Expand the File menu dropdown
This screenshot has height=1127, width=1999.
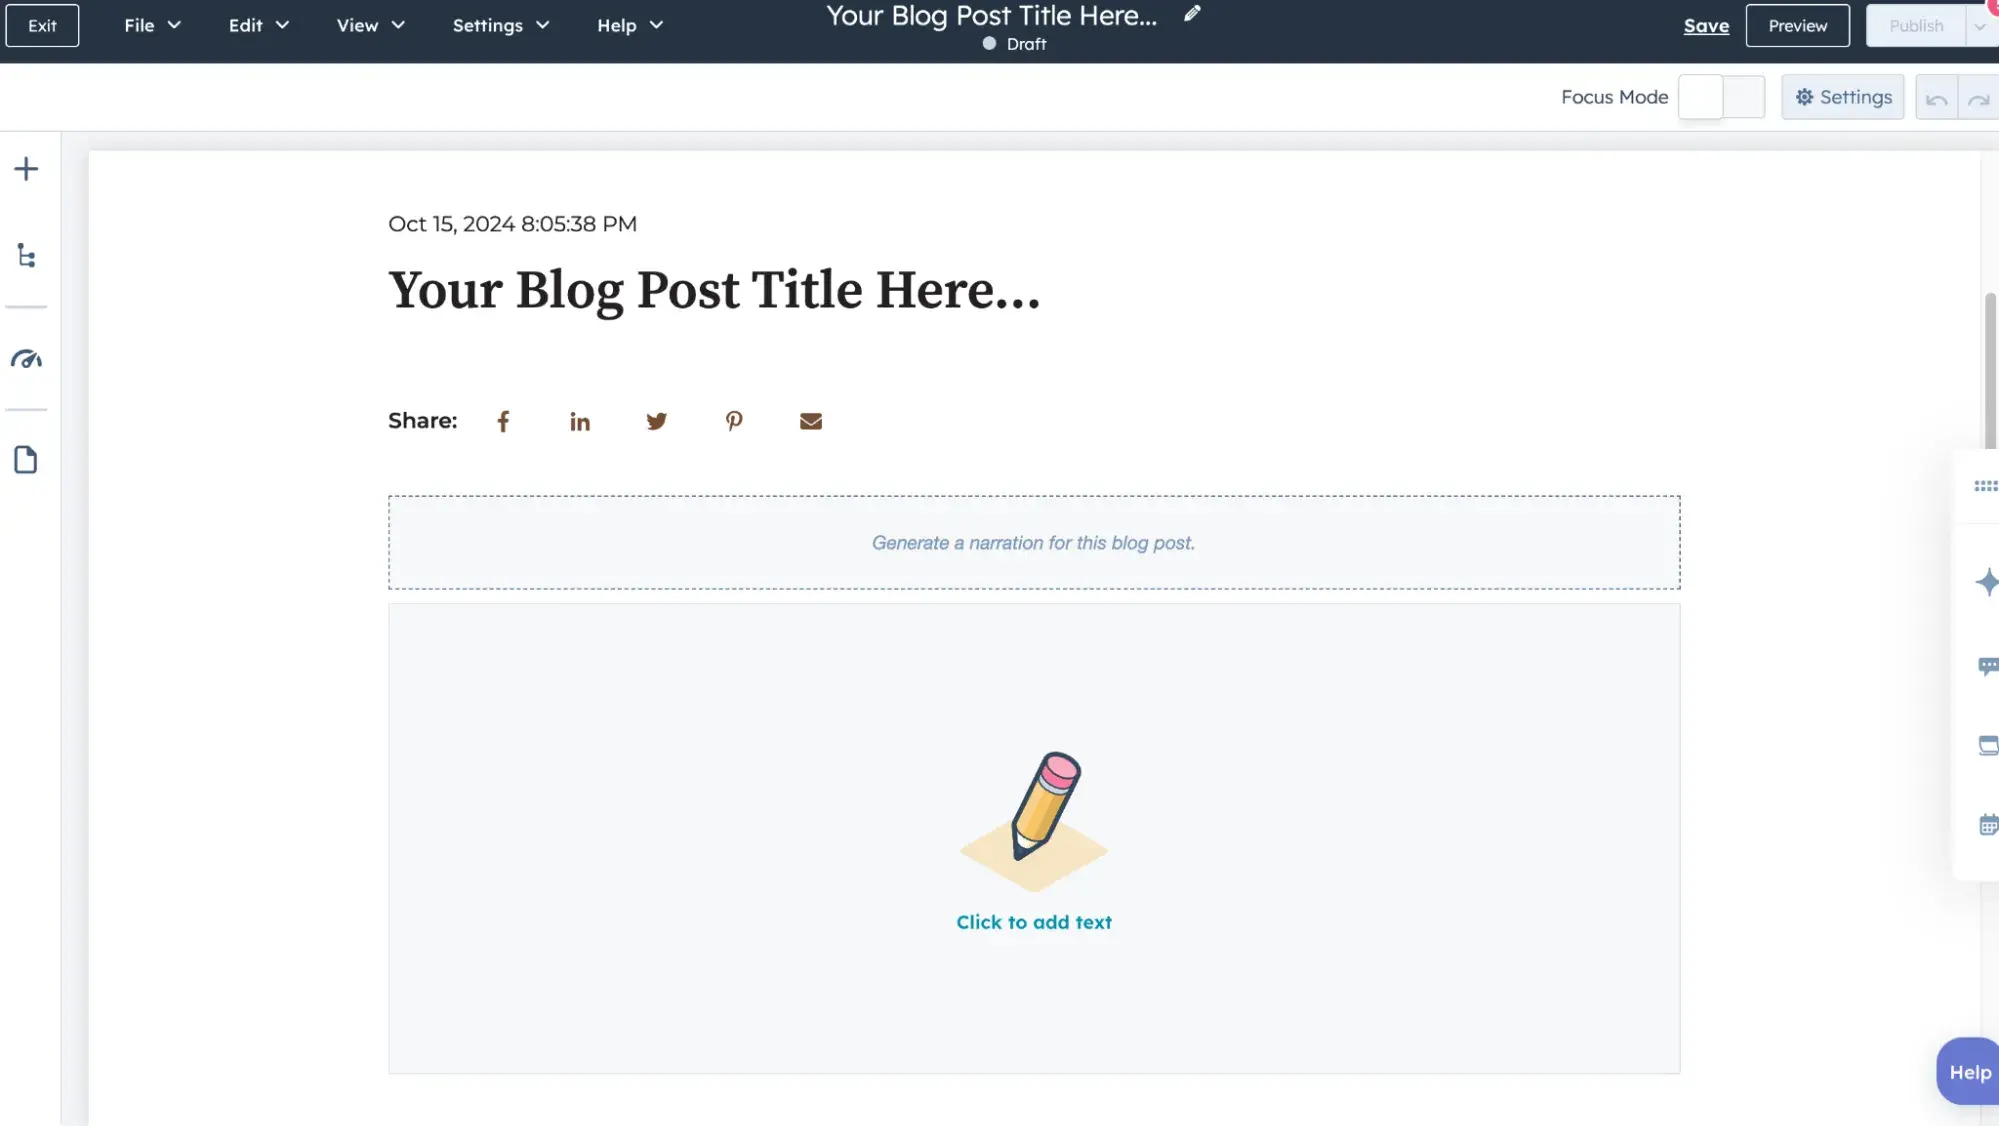152,25
